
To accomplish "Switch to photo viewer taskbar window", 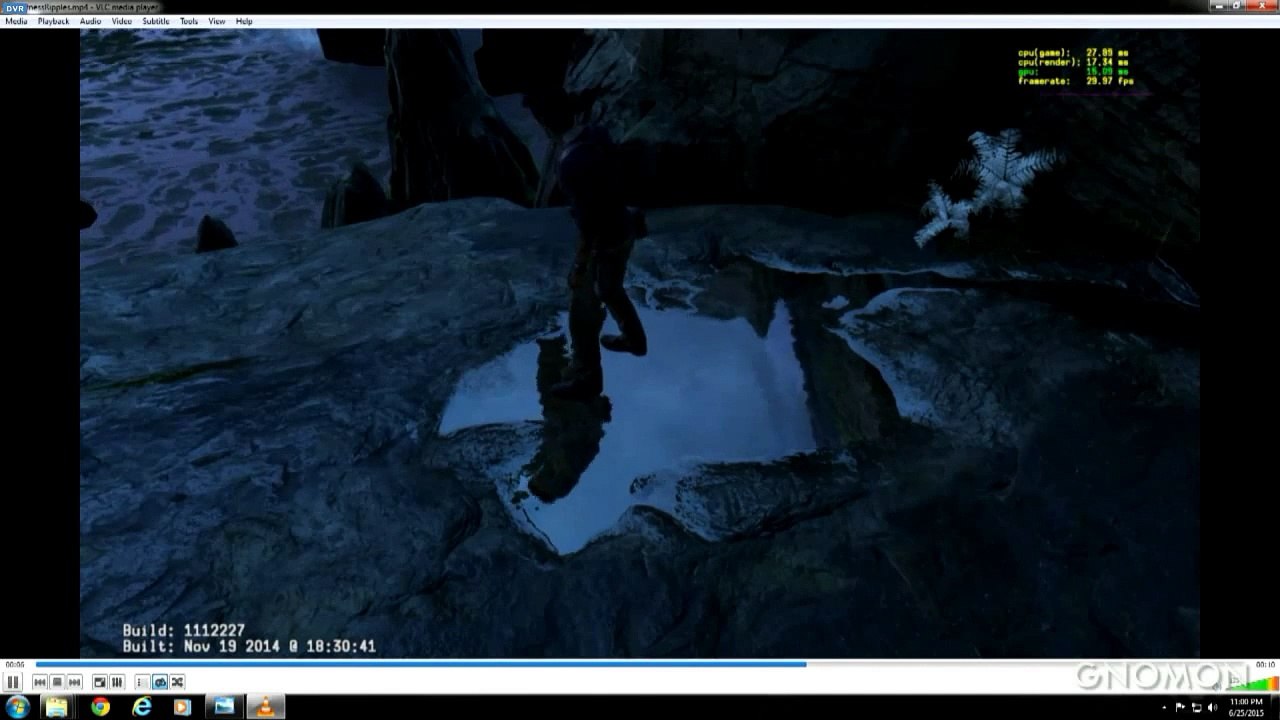I will 224,707.
